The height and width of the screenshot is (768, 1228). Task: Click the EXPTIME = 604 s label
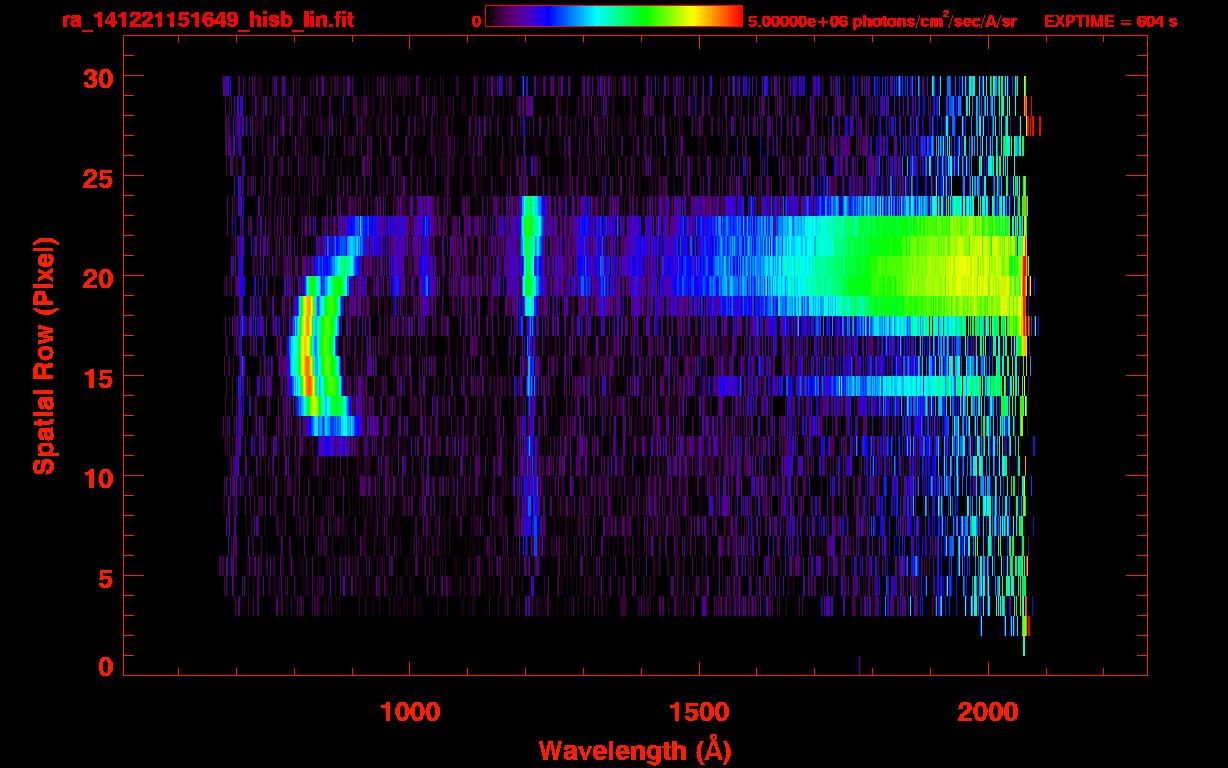point(1110,21)
